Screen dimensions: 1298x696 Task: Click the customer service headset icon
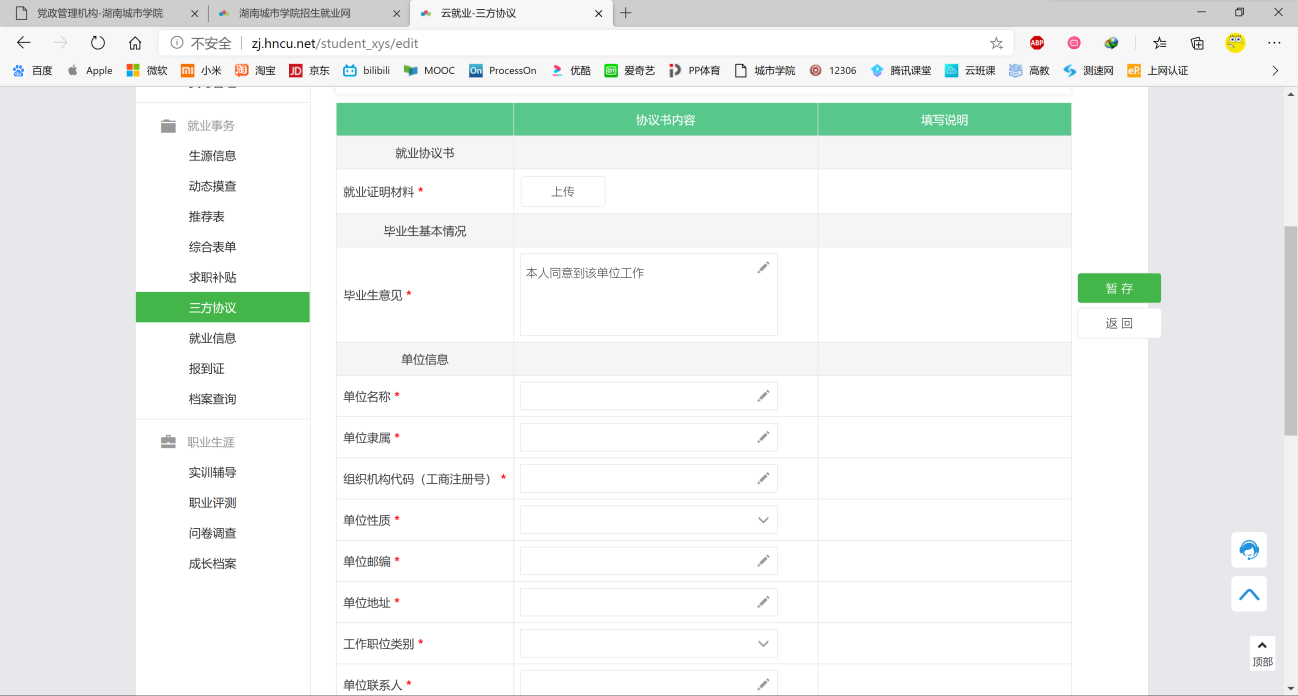pyautogui.click(x=1248, y=550)
